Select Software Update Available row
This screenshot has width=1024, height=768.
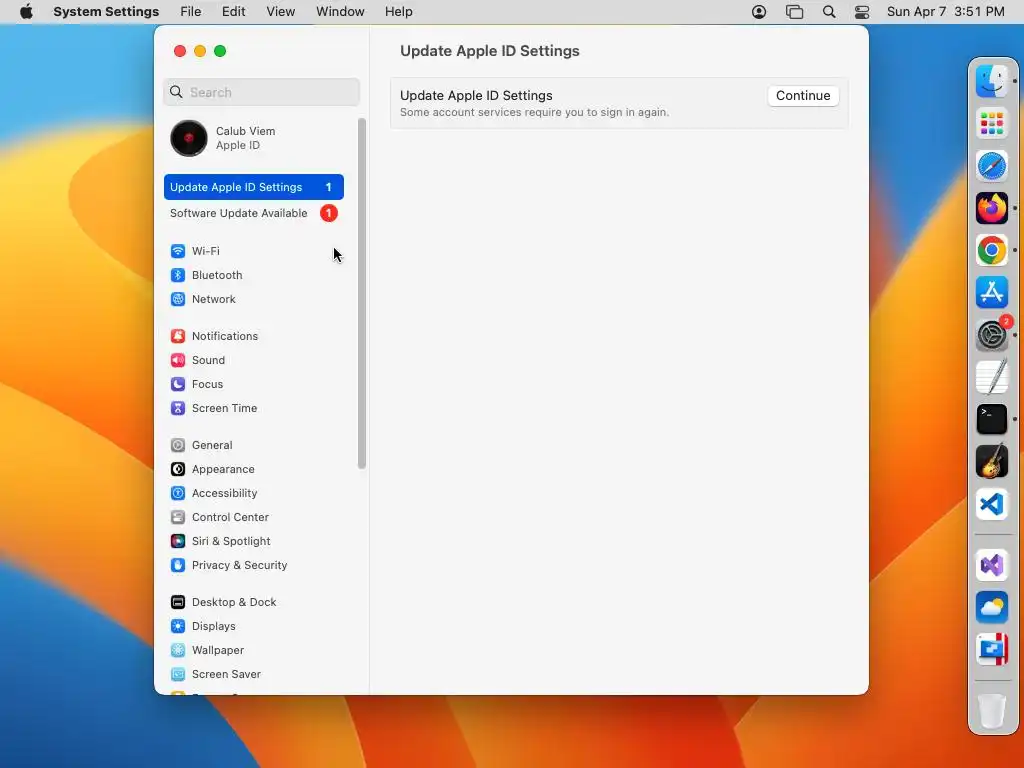tap(253, 213)
